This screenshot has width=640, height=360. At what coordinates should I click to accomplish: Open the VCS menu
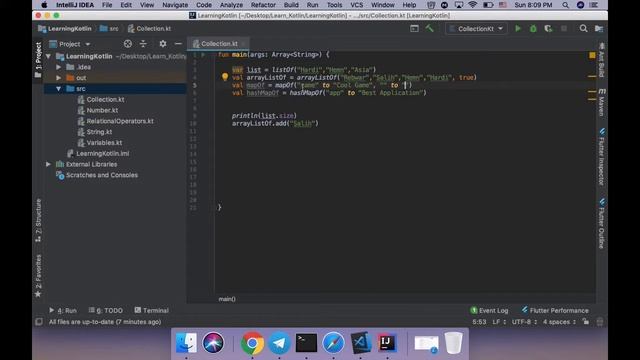[356, 5]
